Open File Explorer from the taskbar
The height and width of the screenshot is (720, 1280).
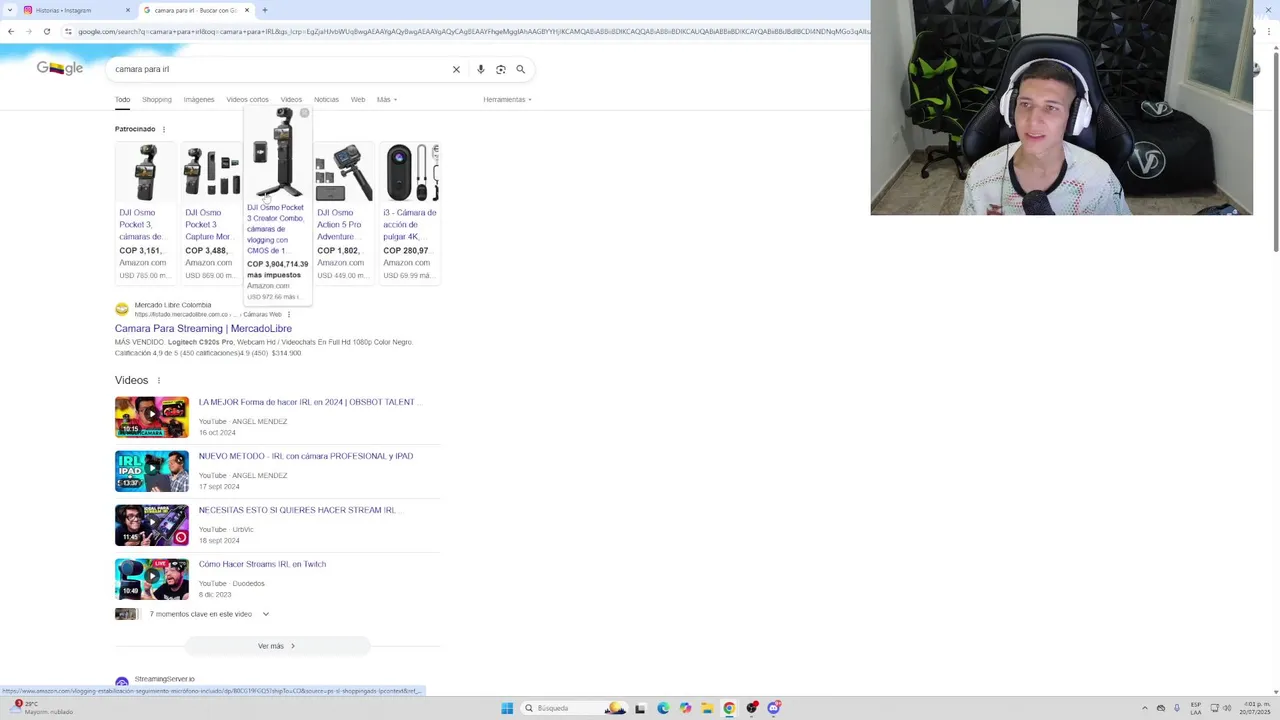[707, 708]
